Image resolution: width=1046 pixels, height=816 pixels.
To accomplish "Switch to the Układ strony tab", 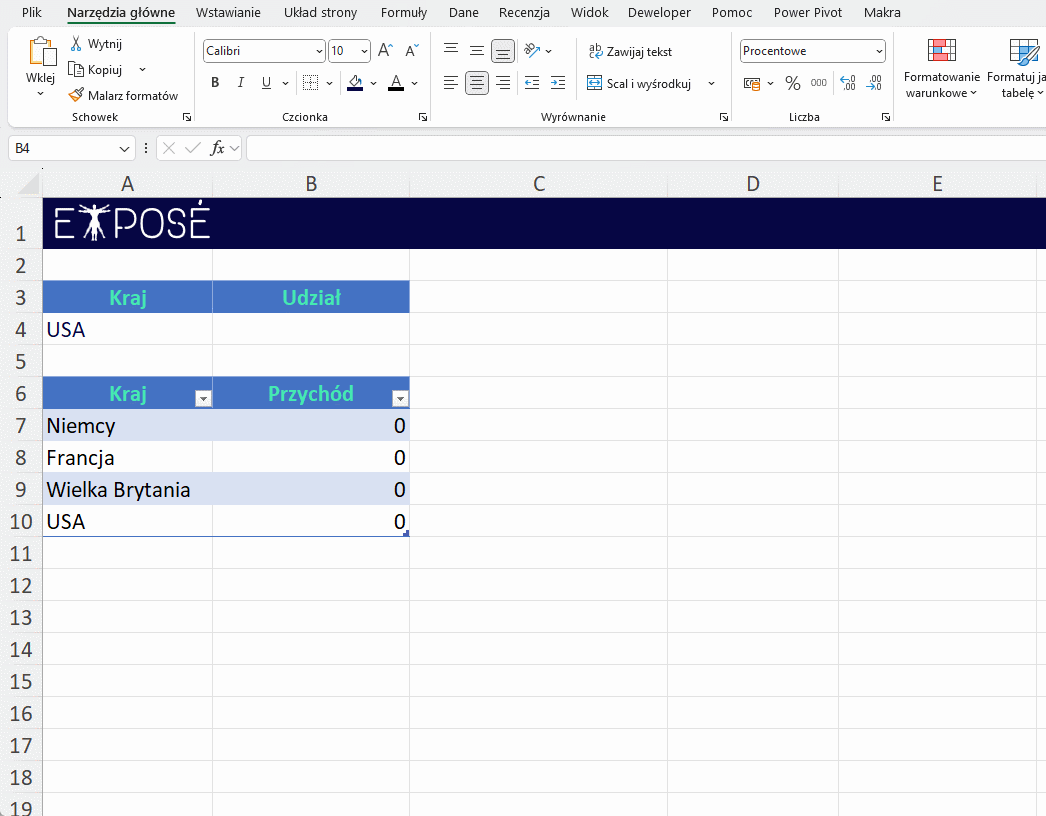I will (320, 12).
